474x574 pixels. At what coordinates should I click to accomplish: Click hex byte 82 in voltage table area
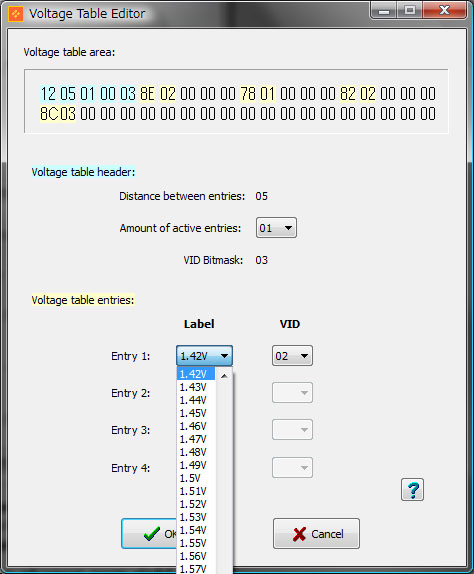tap(348, 94)
